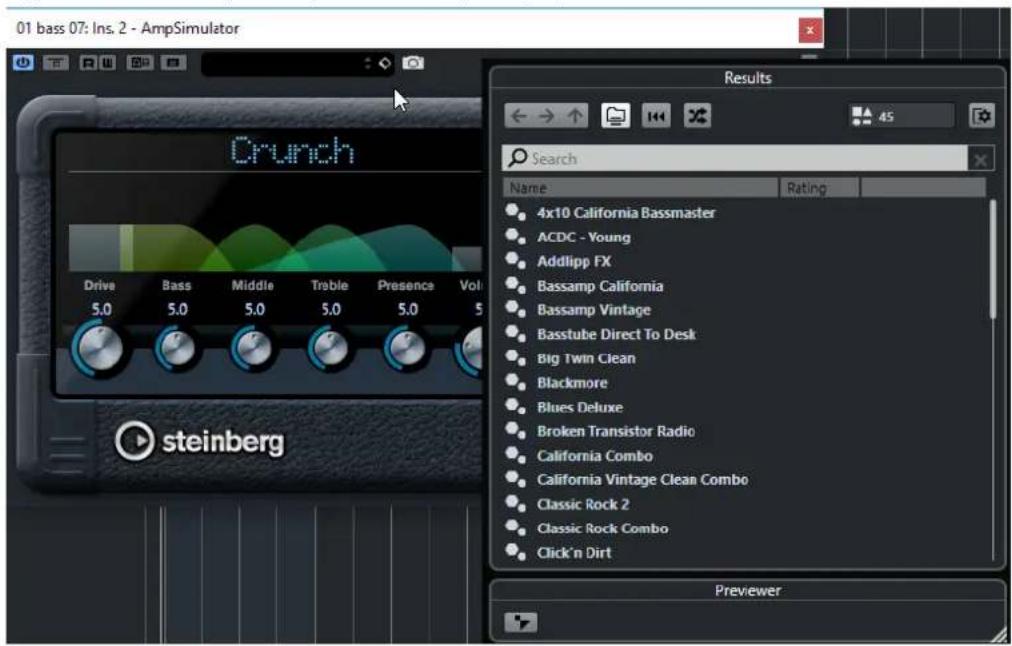This screenshot has height=646, width=1012.
Task: Click the preset up/down stepper arrows
Action: coord(368,63)
